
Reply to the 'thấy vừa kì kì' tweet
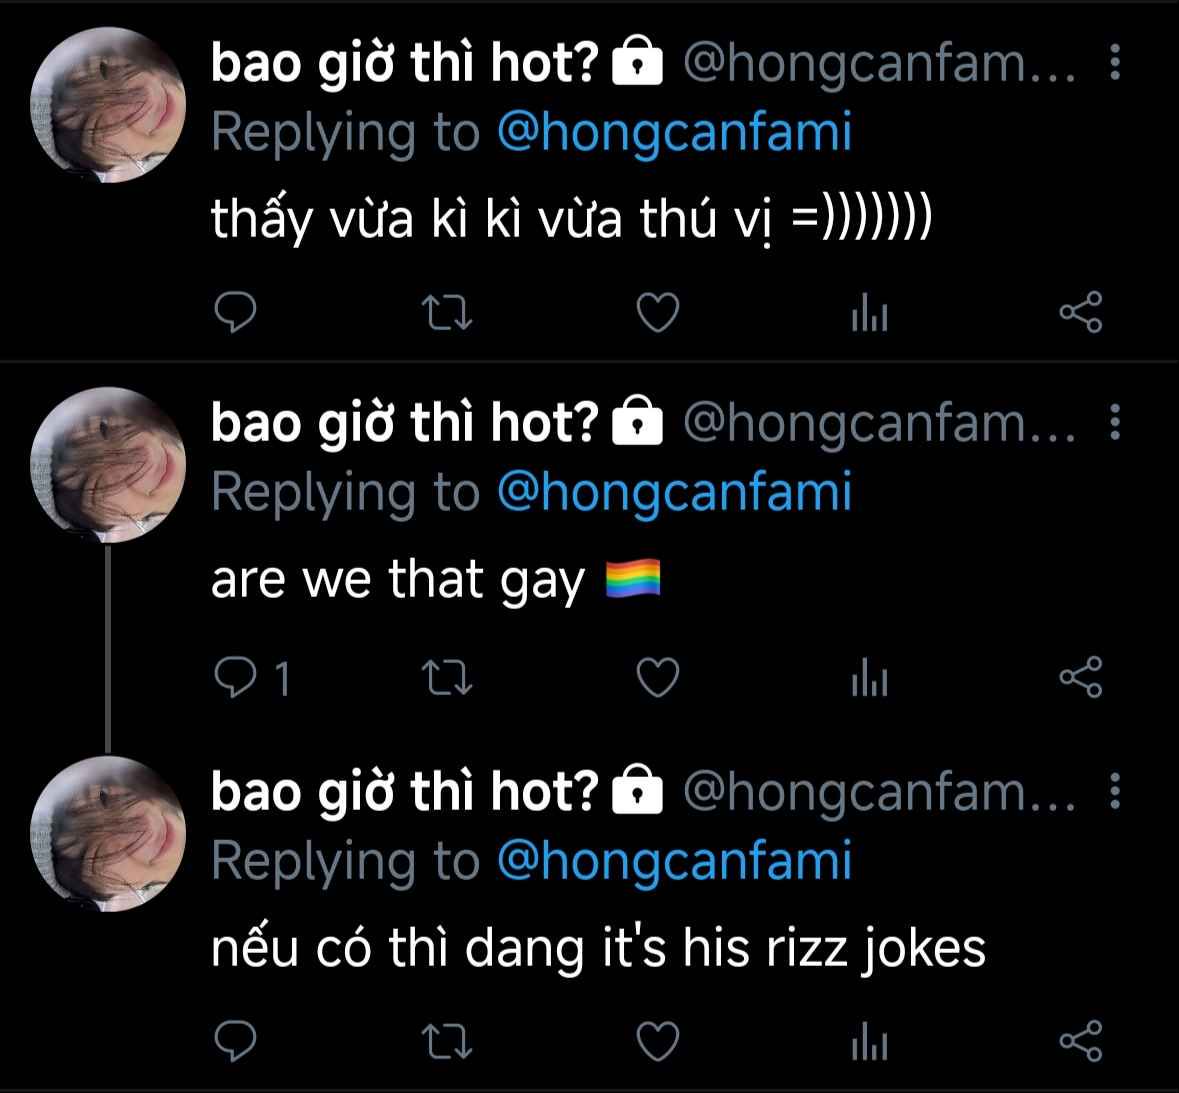pos(236,313)
